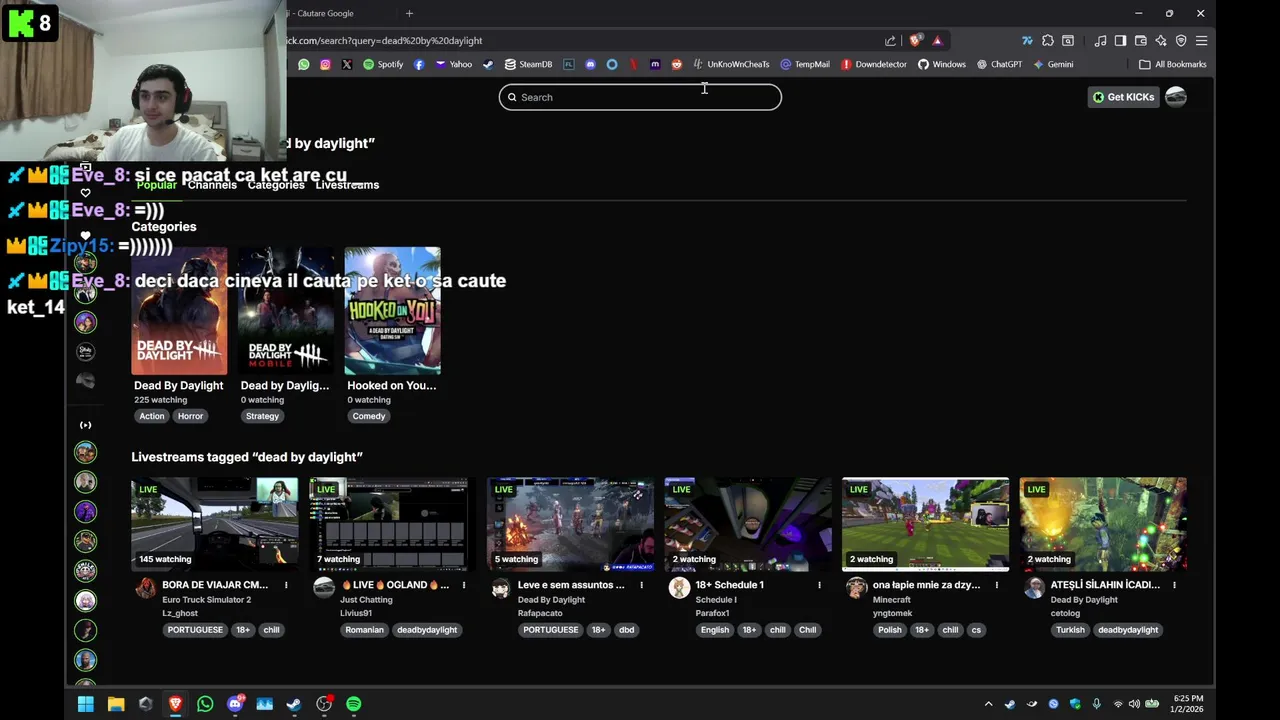Click the Strategy tag

click(262, 416)
